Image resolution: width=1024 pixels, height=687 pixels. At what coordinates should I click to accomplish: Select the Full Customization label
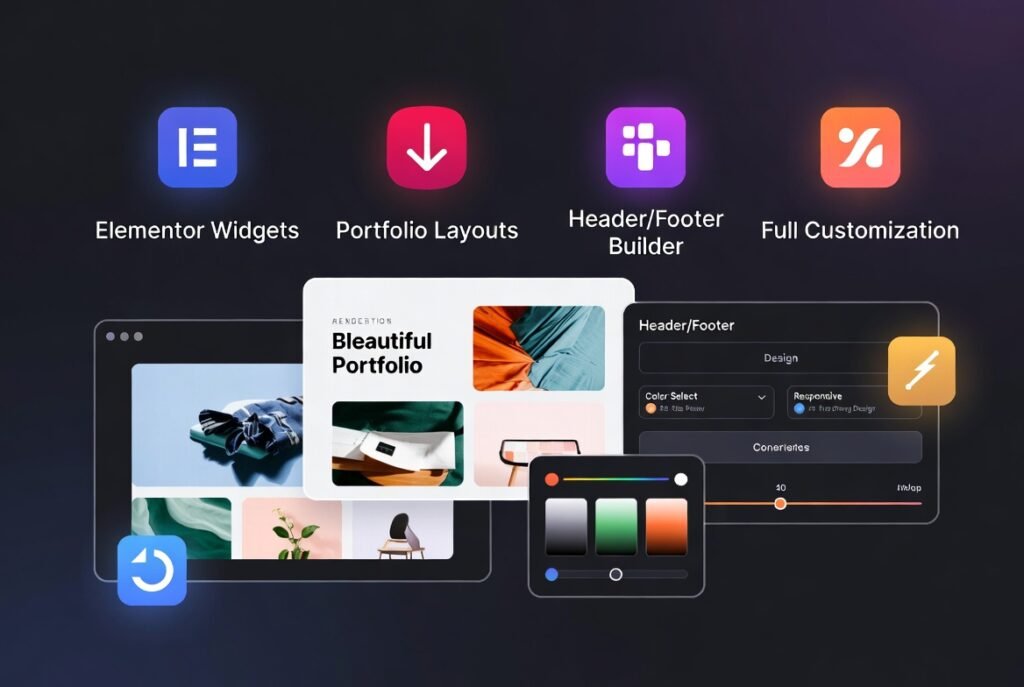click(860, 231)
